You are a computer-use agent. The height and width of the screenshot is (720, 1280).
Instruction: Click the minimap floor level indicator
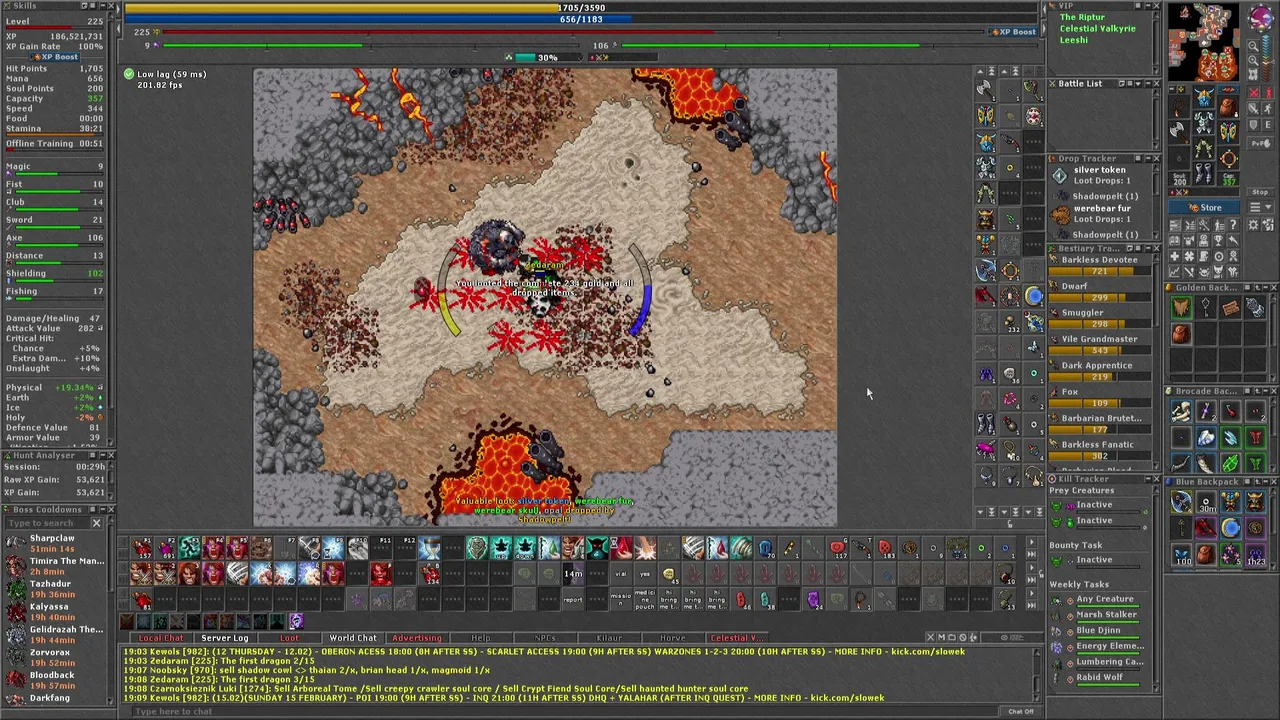pos(1266,58)
